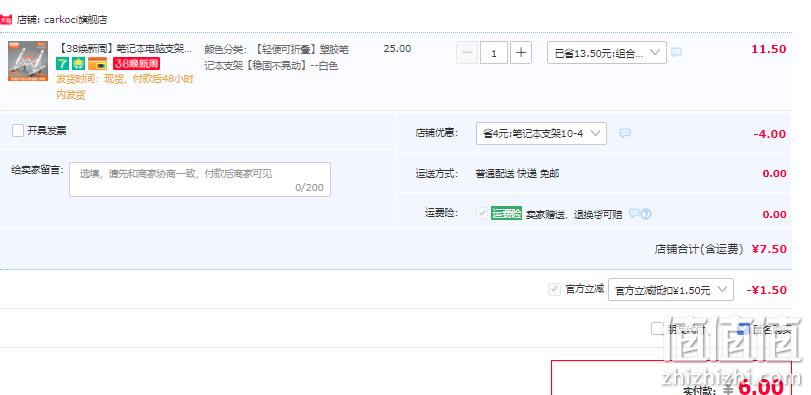Open the 店铺优惠 省4元 coupon dropdown
This screenshot has height=395, width=811.
(x=541, y=133)
